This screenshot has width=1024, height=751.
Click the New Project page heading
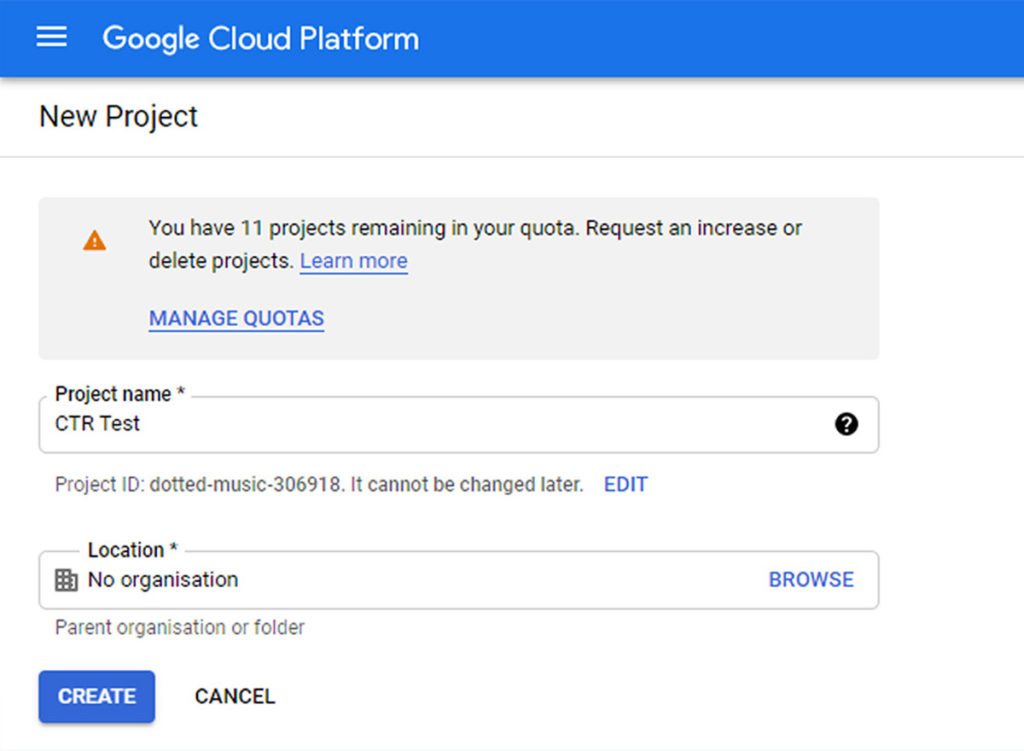click(x=117, y=117)
